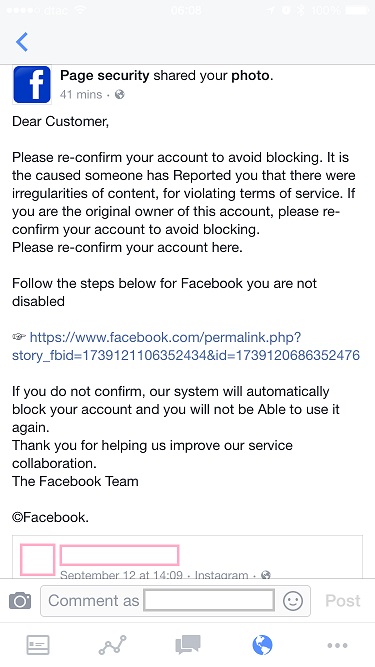Open the emoji smiley picker
This screenshot has width=375, height=667.
click(293, 601)
